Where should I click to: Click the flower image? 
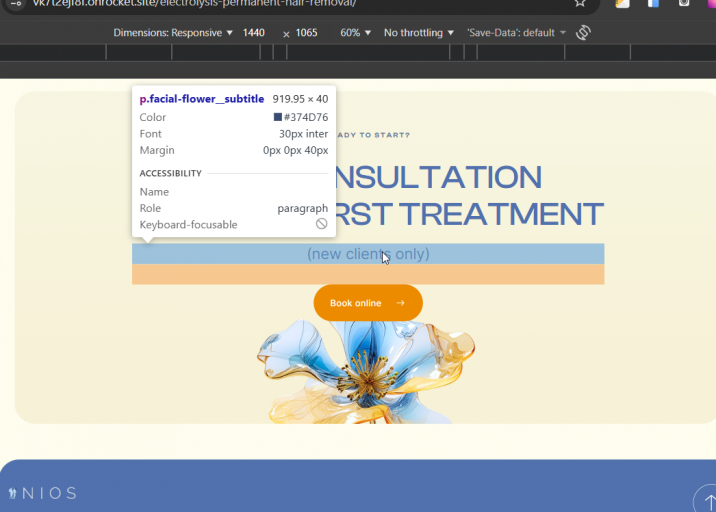[x=366, y=372]
